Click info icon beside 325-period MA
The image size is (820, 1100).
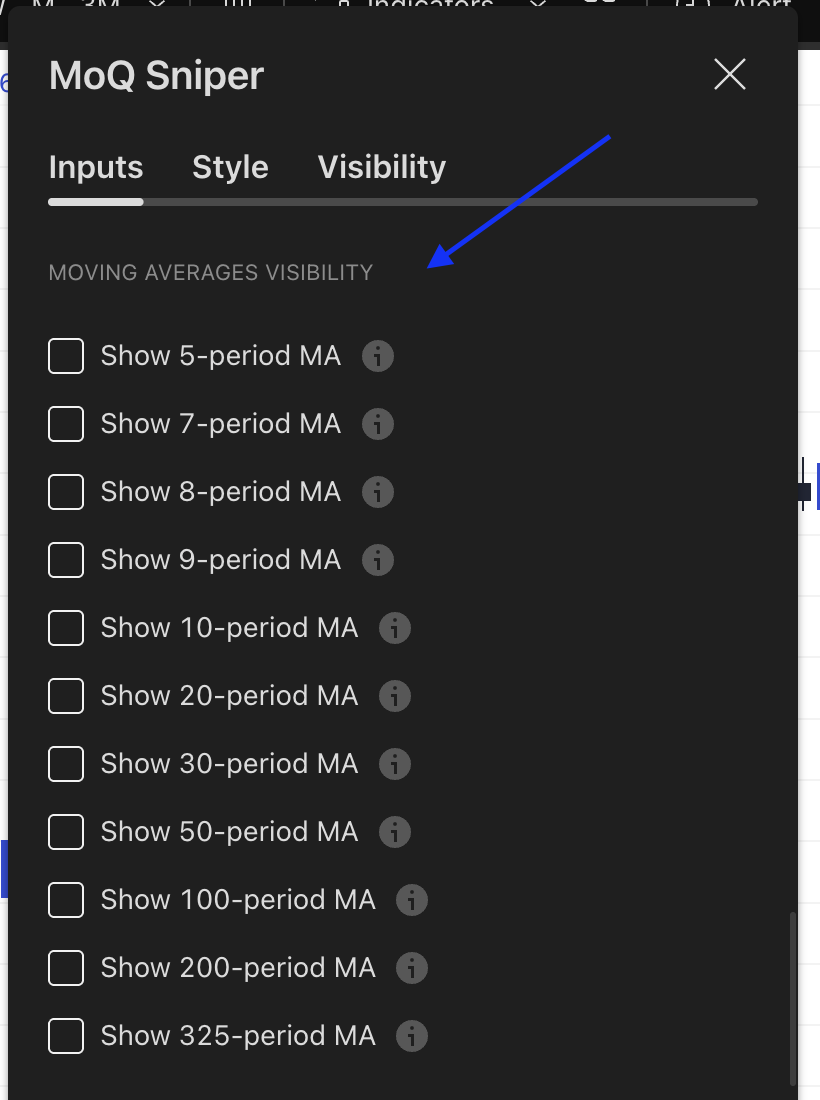412,1036
